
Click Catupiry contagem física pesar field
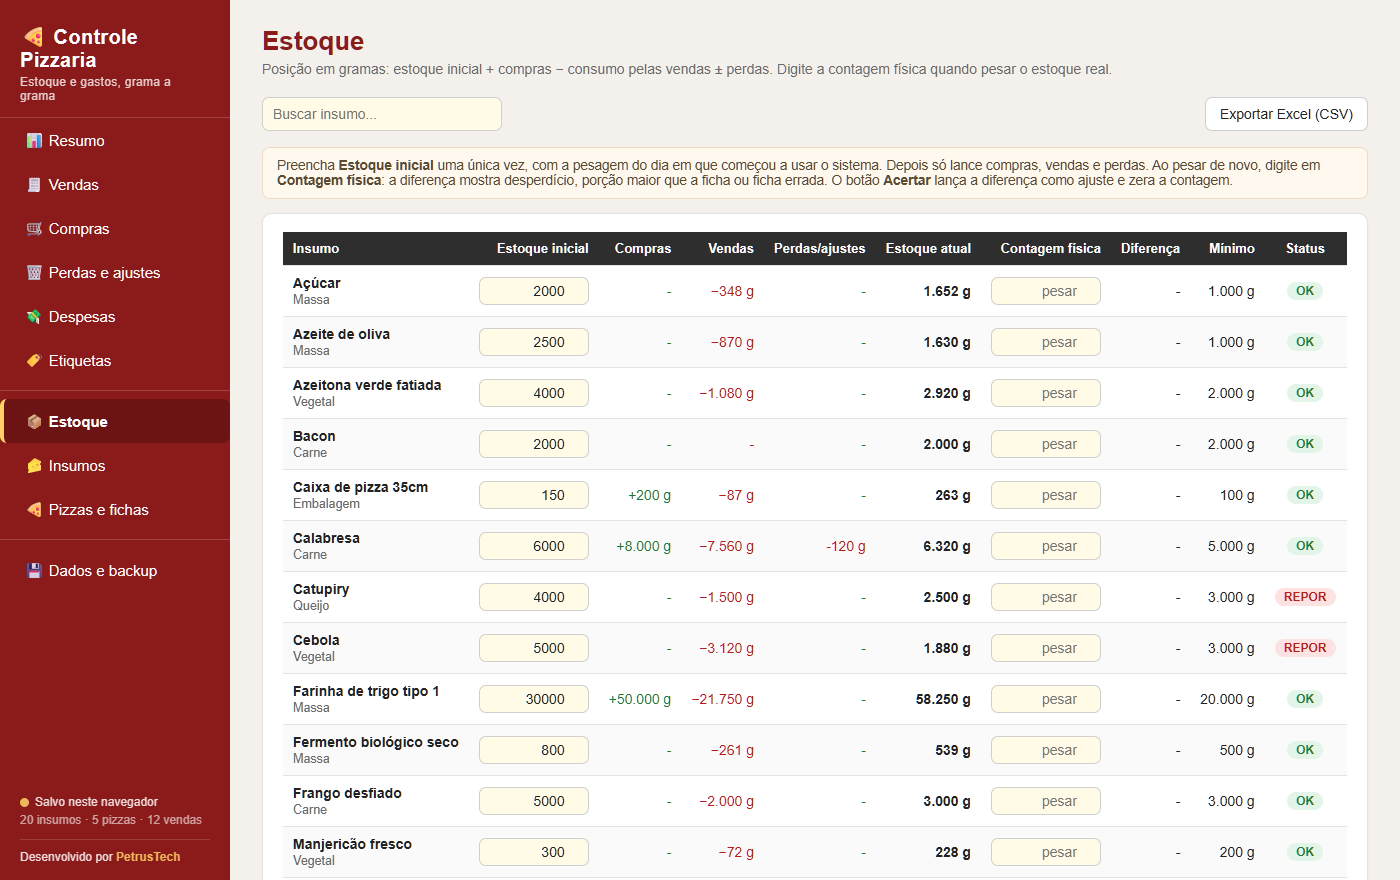[x=1046, y=597]
